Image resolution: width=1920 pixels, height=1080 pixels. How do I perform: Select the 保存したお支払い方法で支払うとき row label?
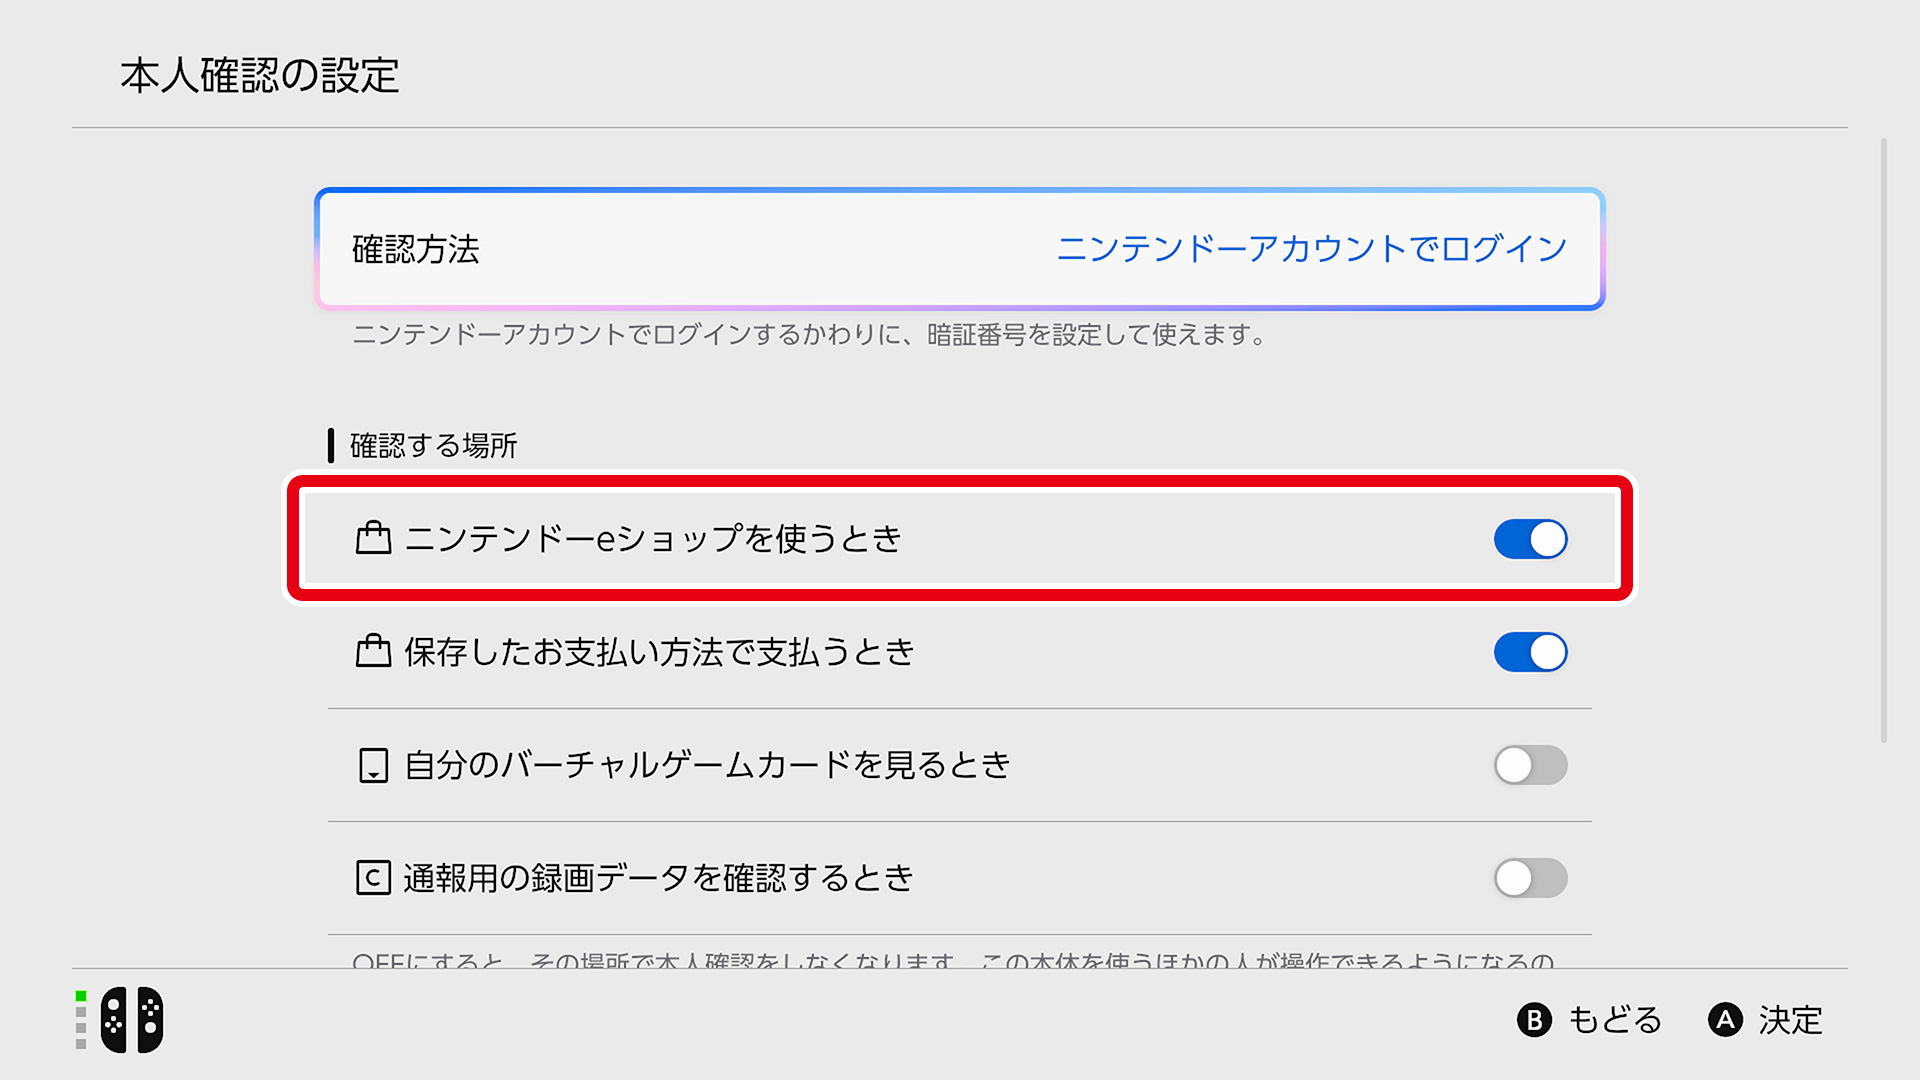point(659,652)
